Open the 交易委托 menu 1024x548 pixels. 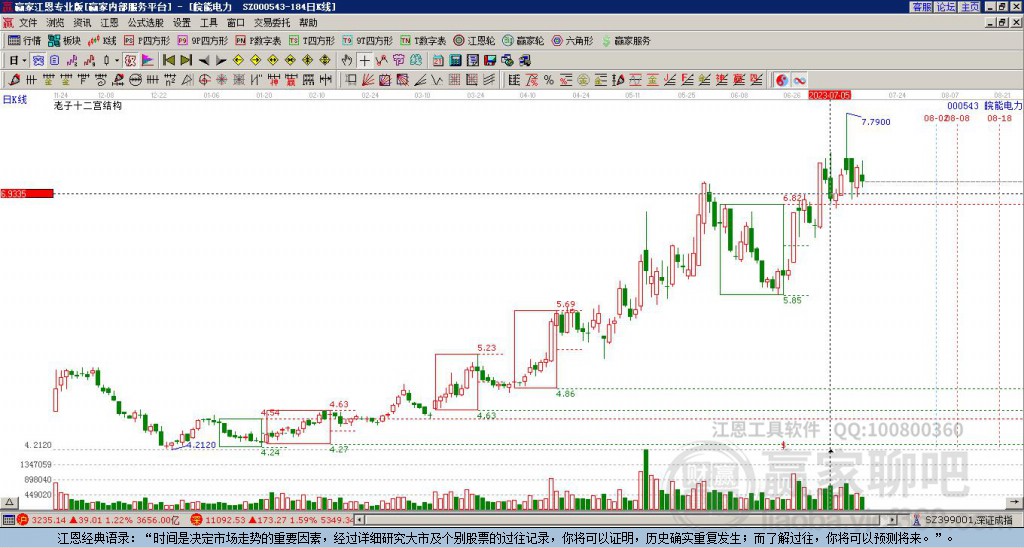272,23
